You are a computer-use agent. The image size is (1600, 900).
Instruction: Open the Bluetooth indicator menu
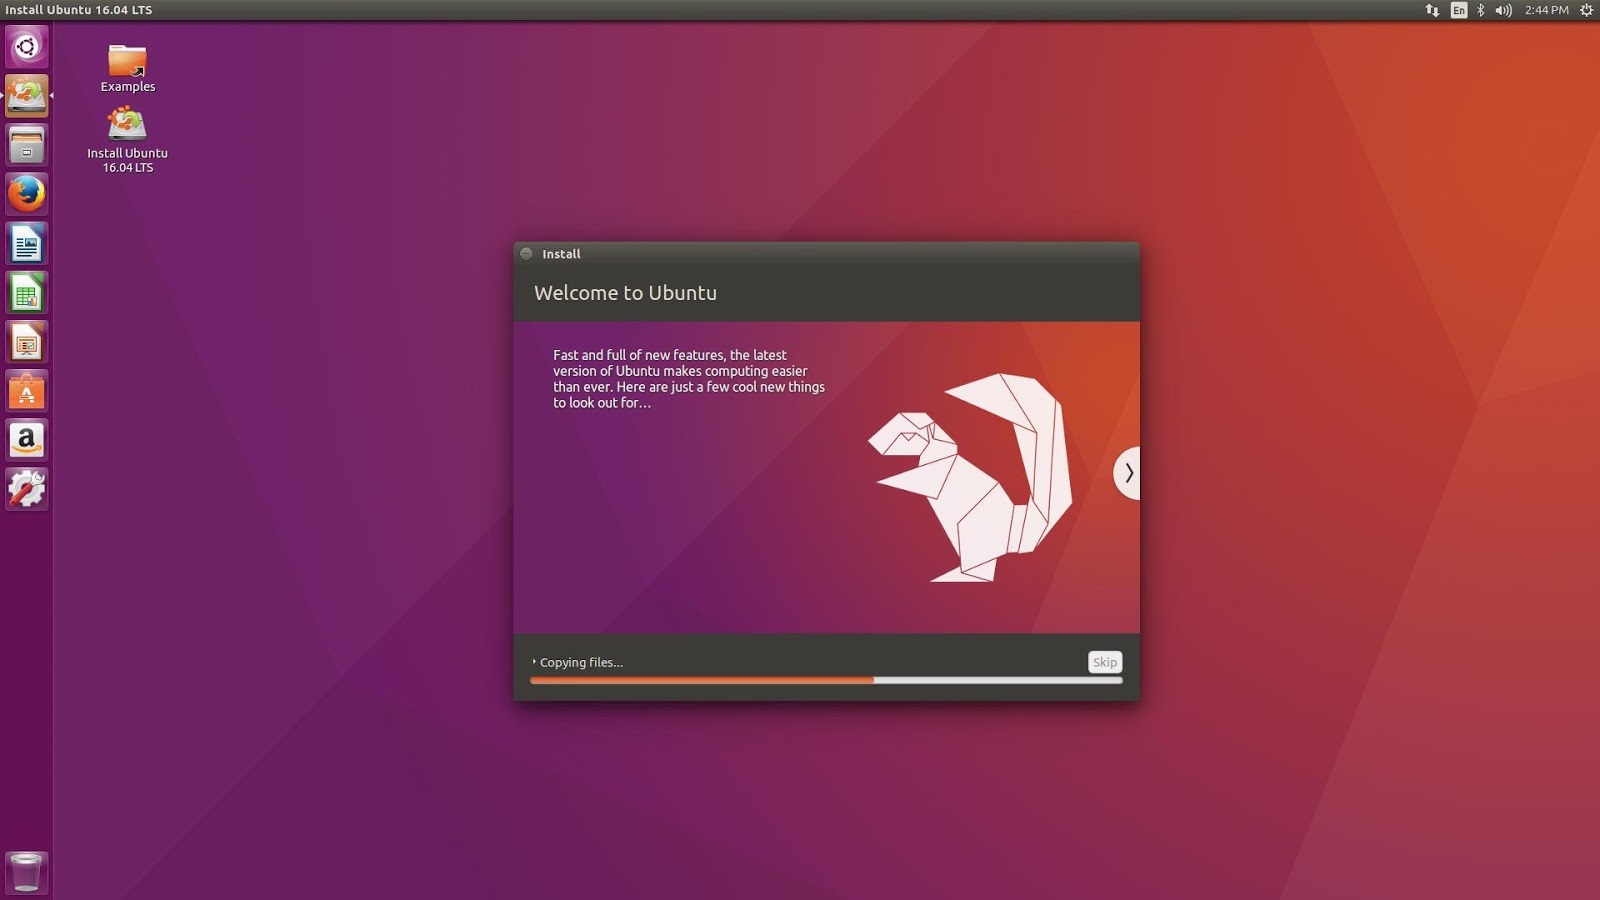(x=1481, y=10)
